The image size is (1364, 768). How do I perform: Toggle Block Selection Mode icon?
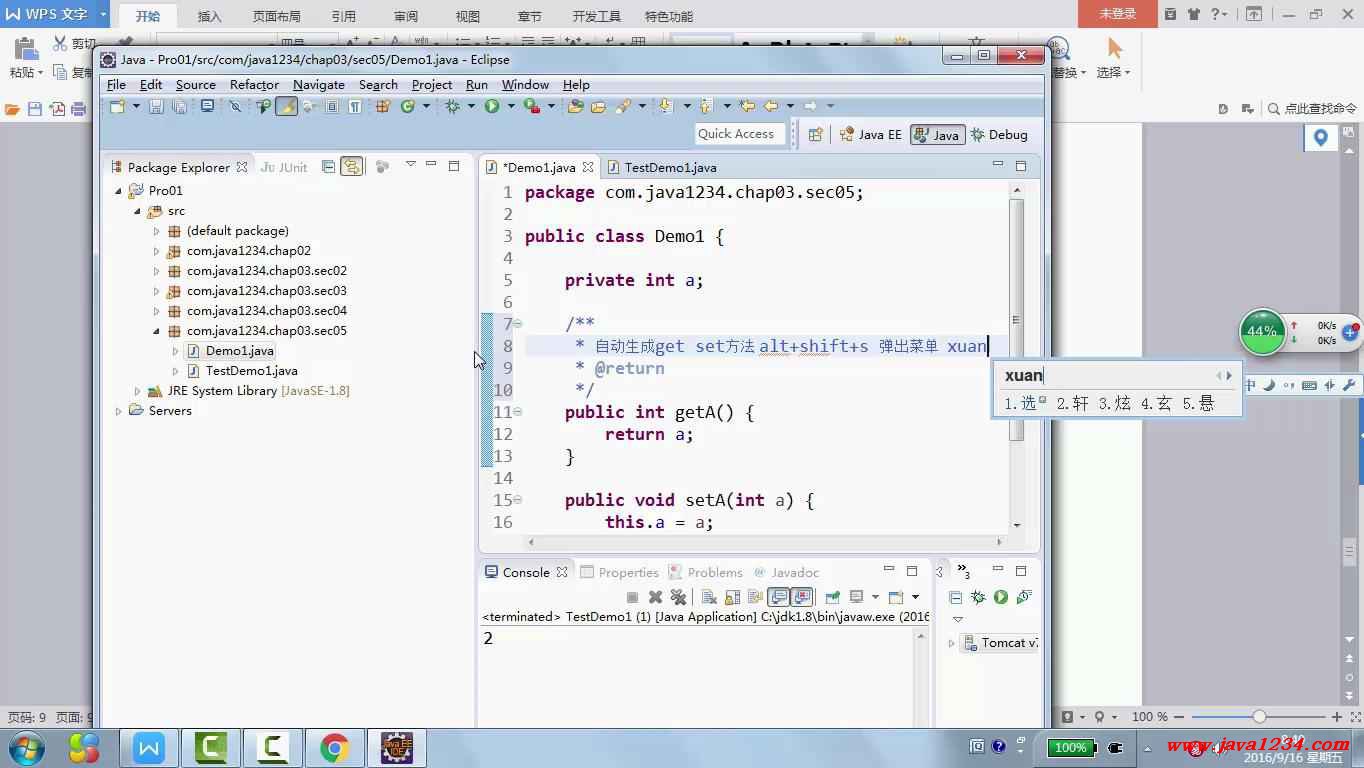pyautogui.click(x=332, y=106)
